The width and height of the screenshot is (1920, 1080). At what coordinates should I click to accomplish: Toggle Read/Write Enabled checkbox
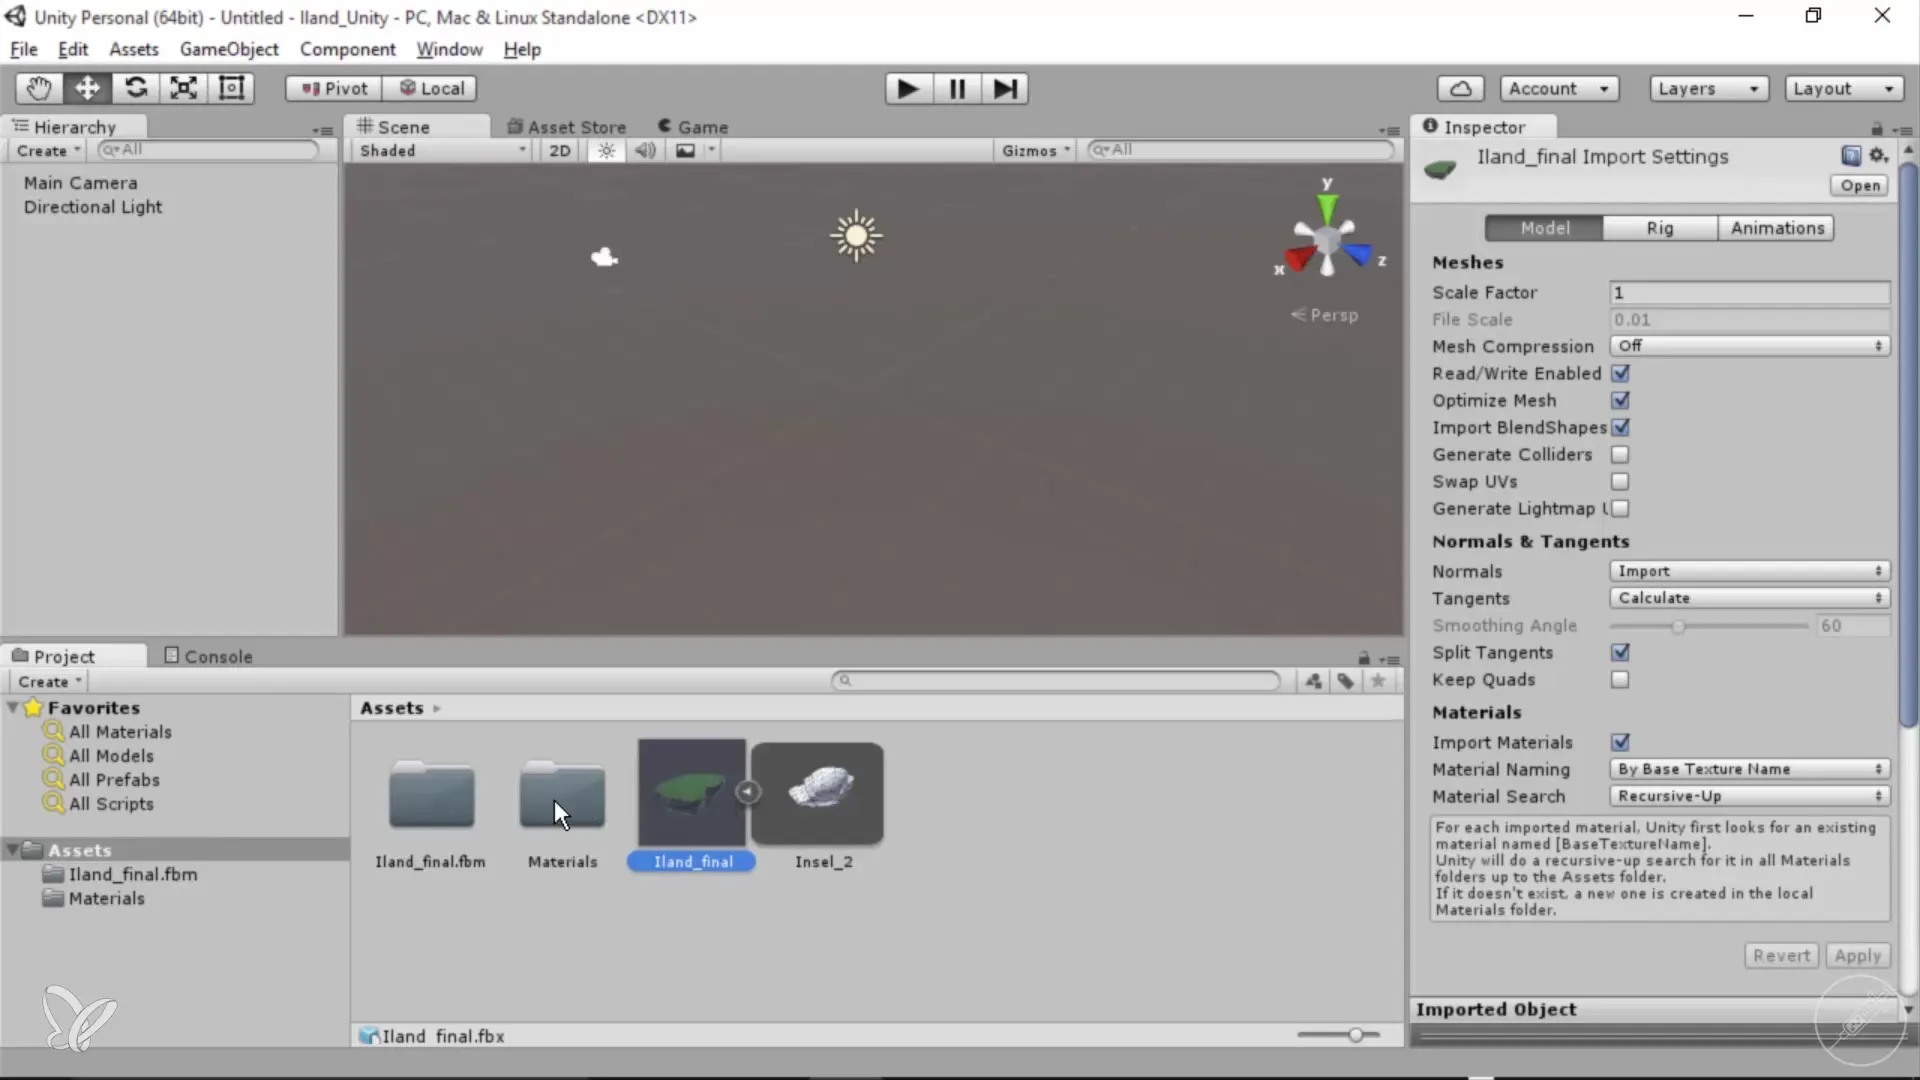[x=1620, y=373]
